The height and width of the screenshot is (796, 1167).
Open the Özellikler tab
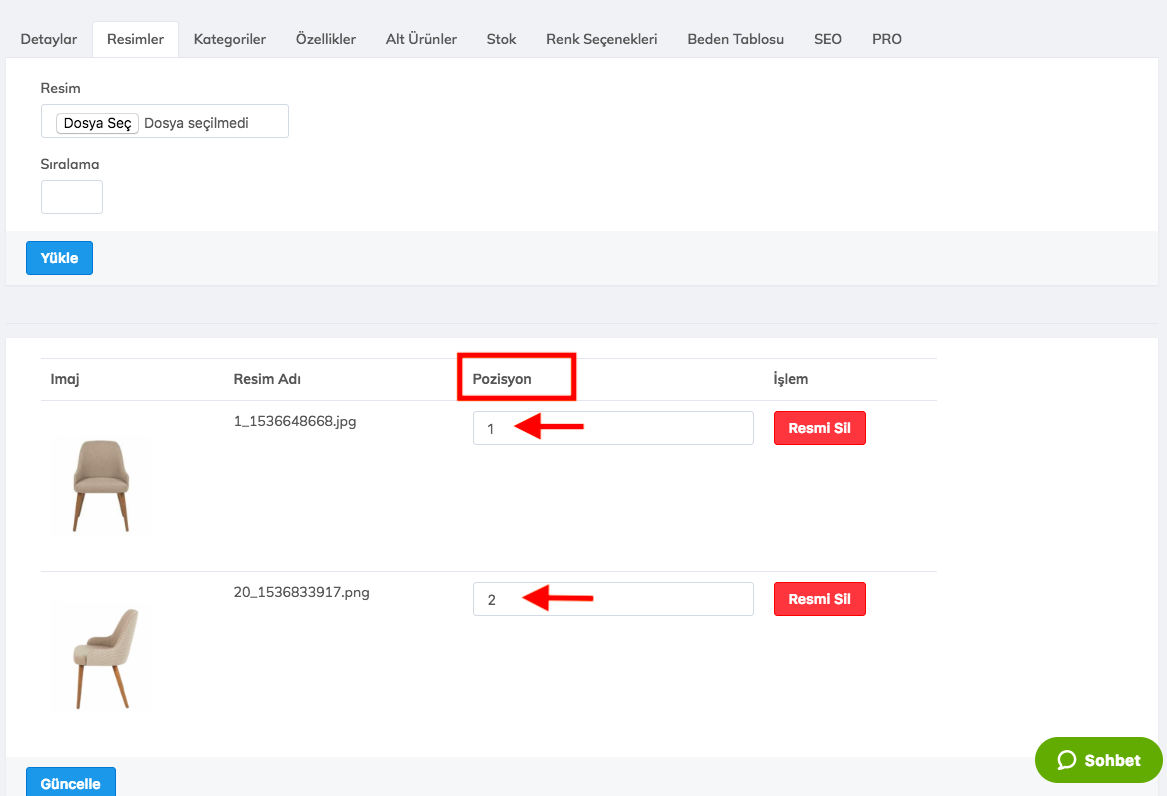click(325, 39)
